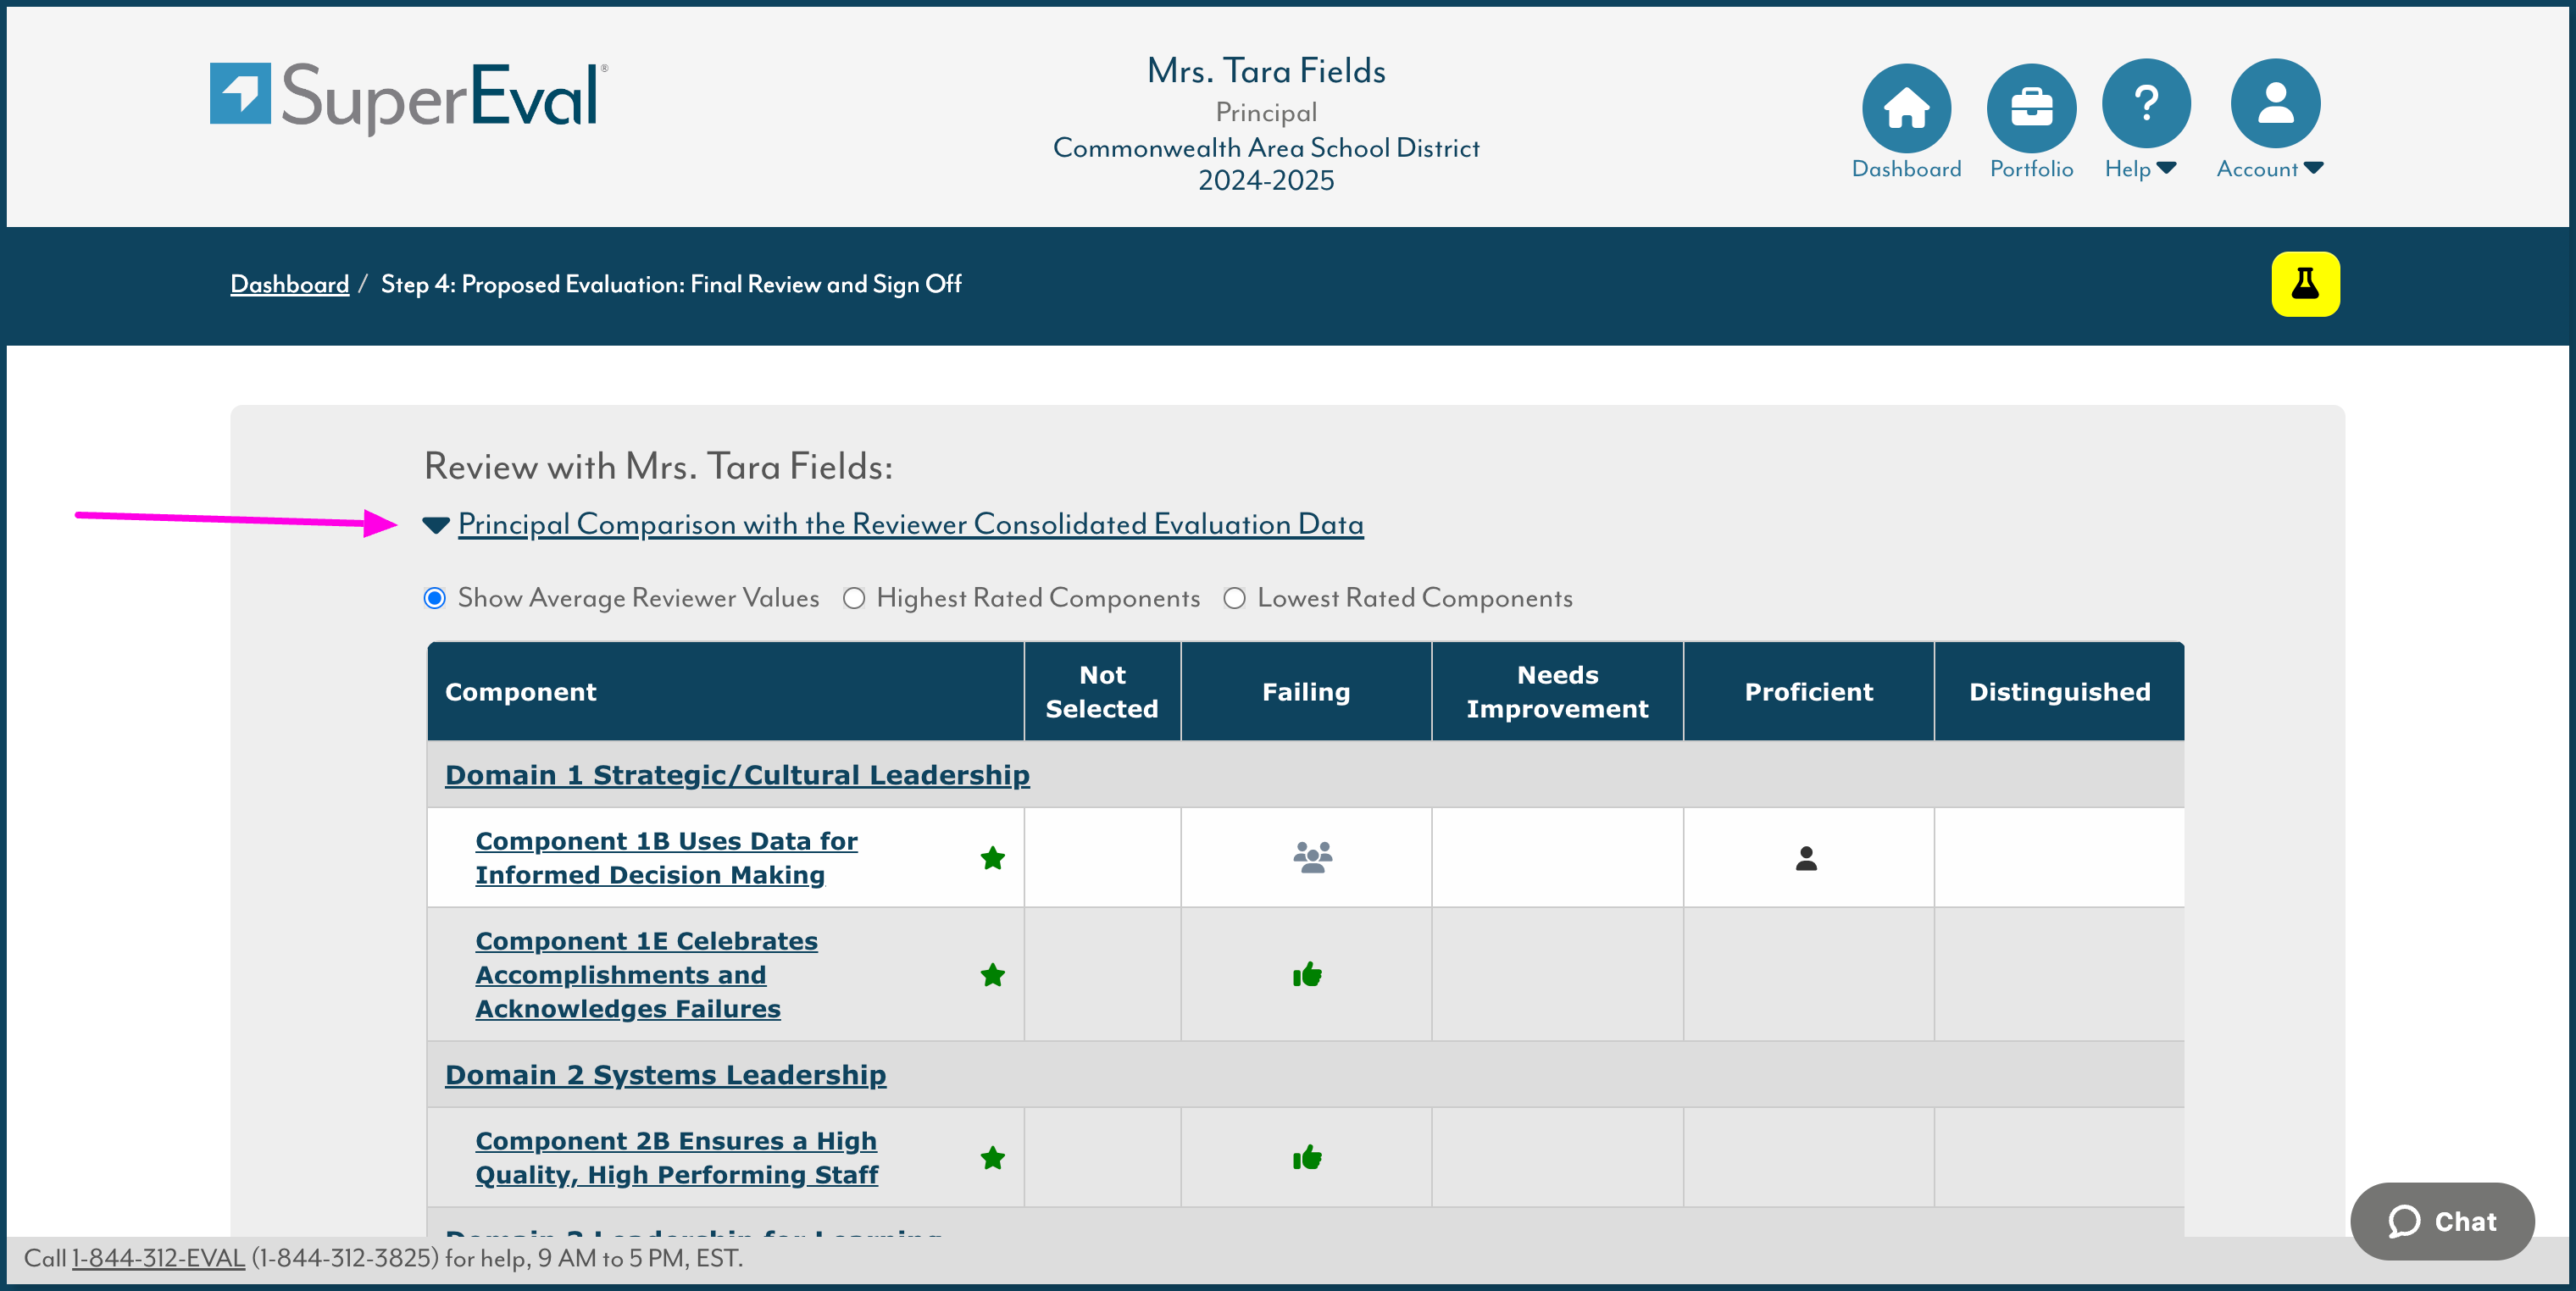
Task: Click the SuperEval logo
Action: point(409,97)
